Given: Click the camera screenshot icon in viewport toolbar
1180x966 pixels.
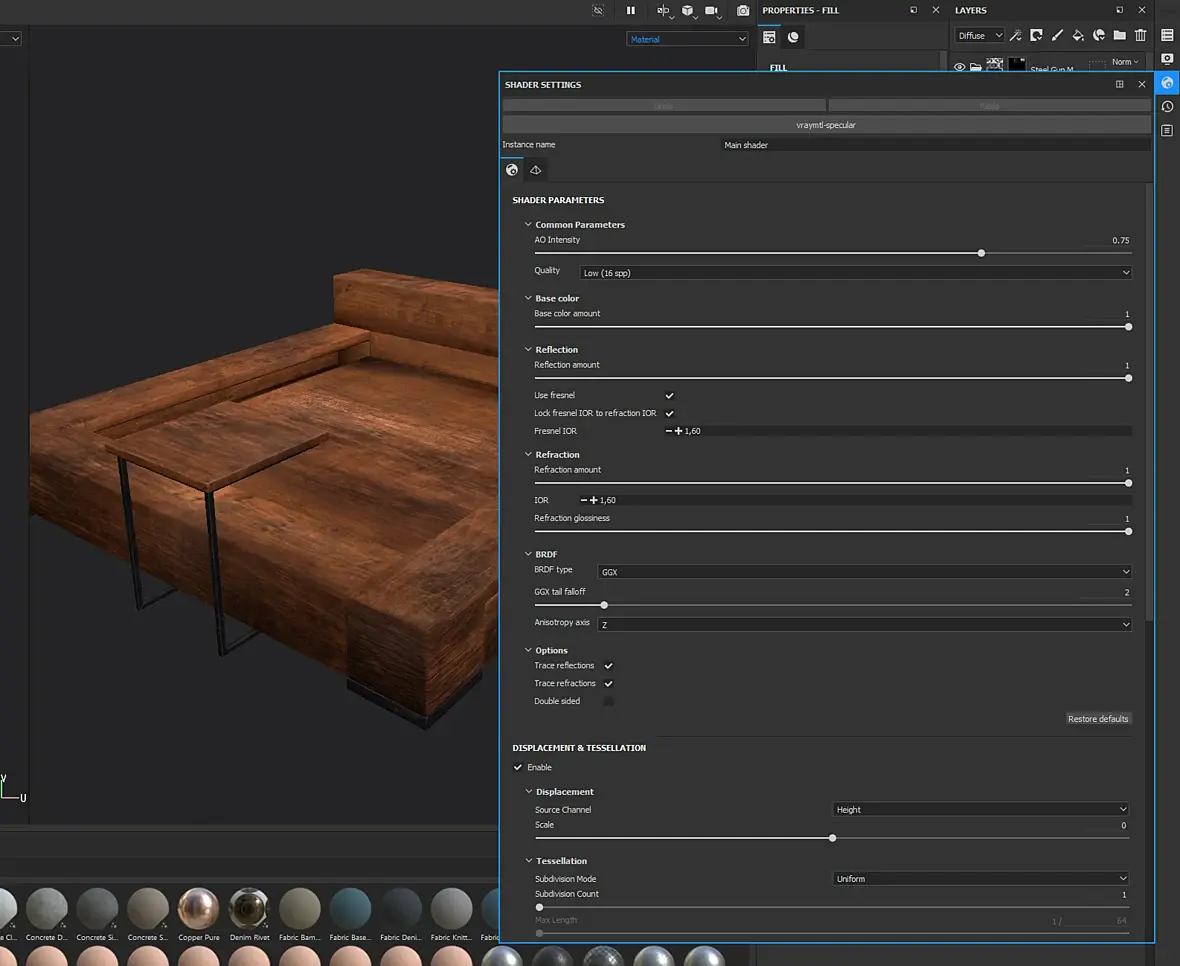Looking at the screenshot, I should click(743, 10).
